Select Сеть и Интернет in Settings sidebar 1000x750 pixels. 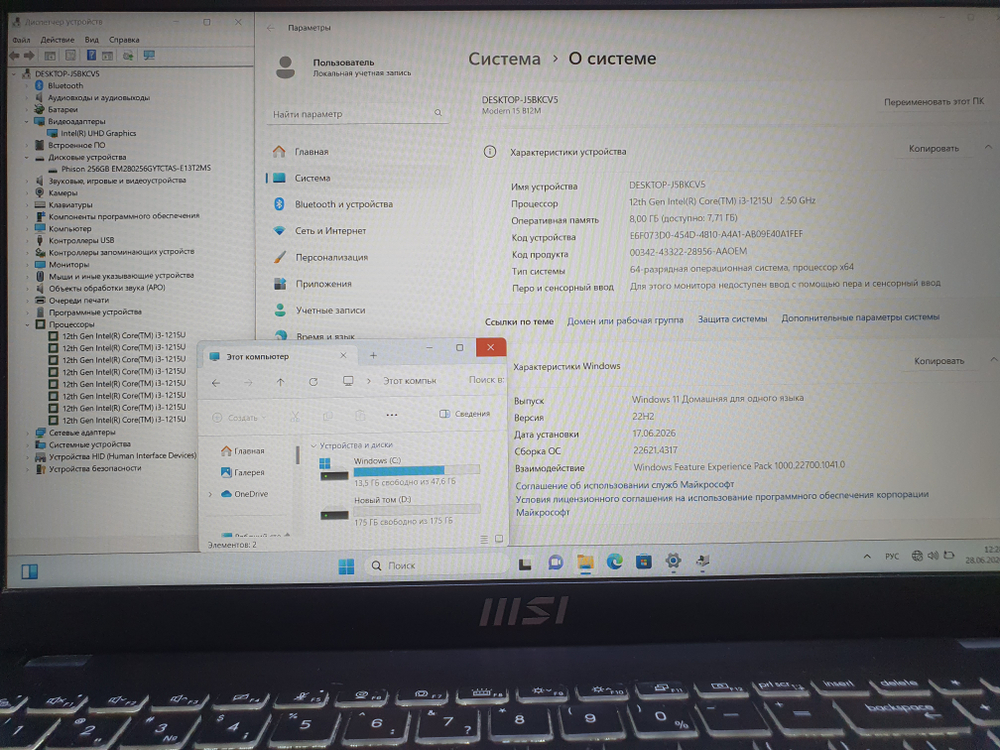(x=330, y=231)
